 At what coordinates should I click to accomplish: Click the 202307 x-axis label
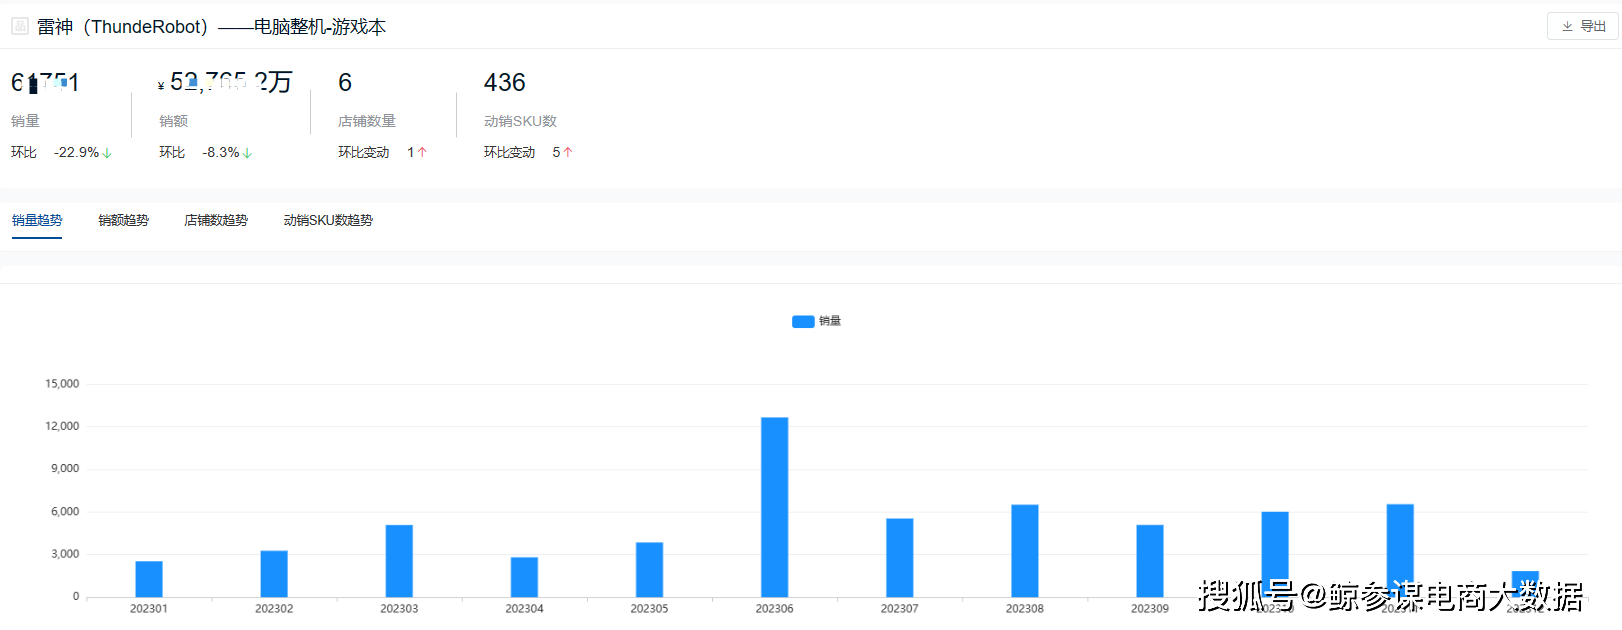point(900,609)
